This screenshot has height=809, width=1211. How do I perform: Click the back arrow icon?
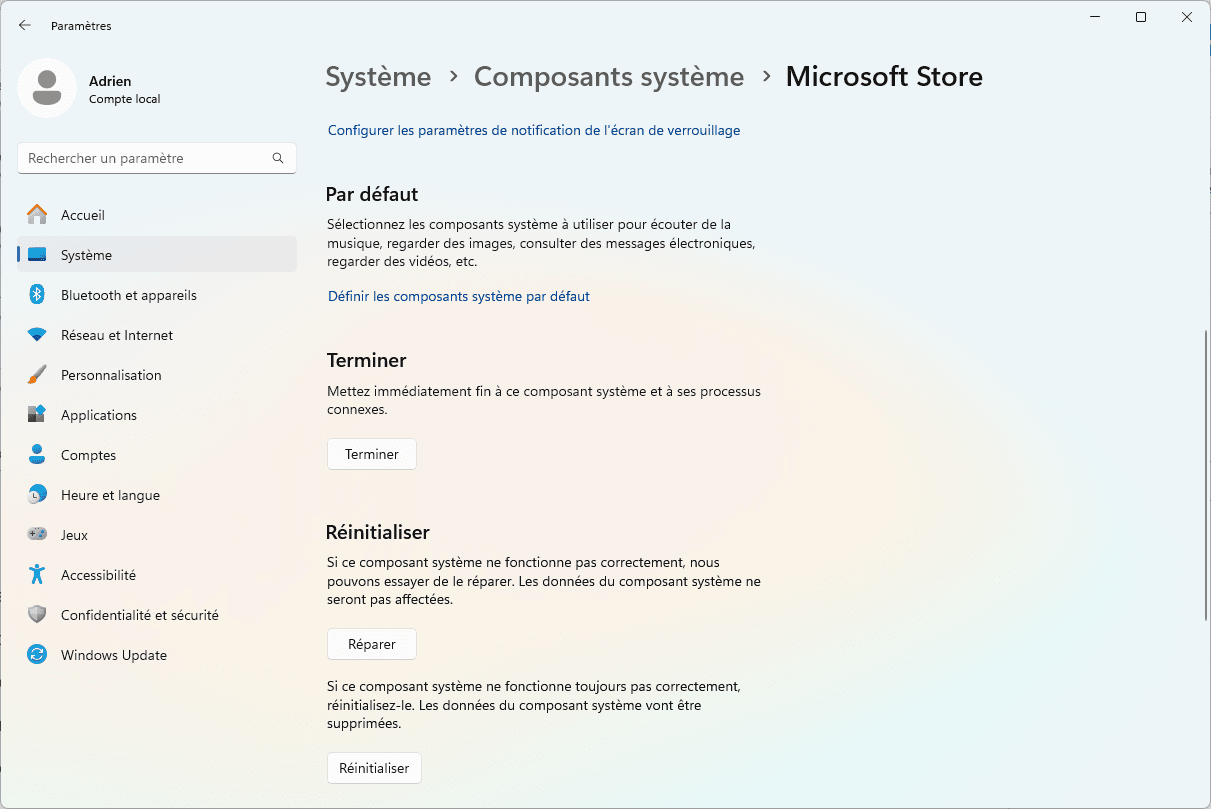[25, 25]
